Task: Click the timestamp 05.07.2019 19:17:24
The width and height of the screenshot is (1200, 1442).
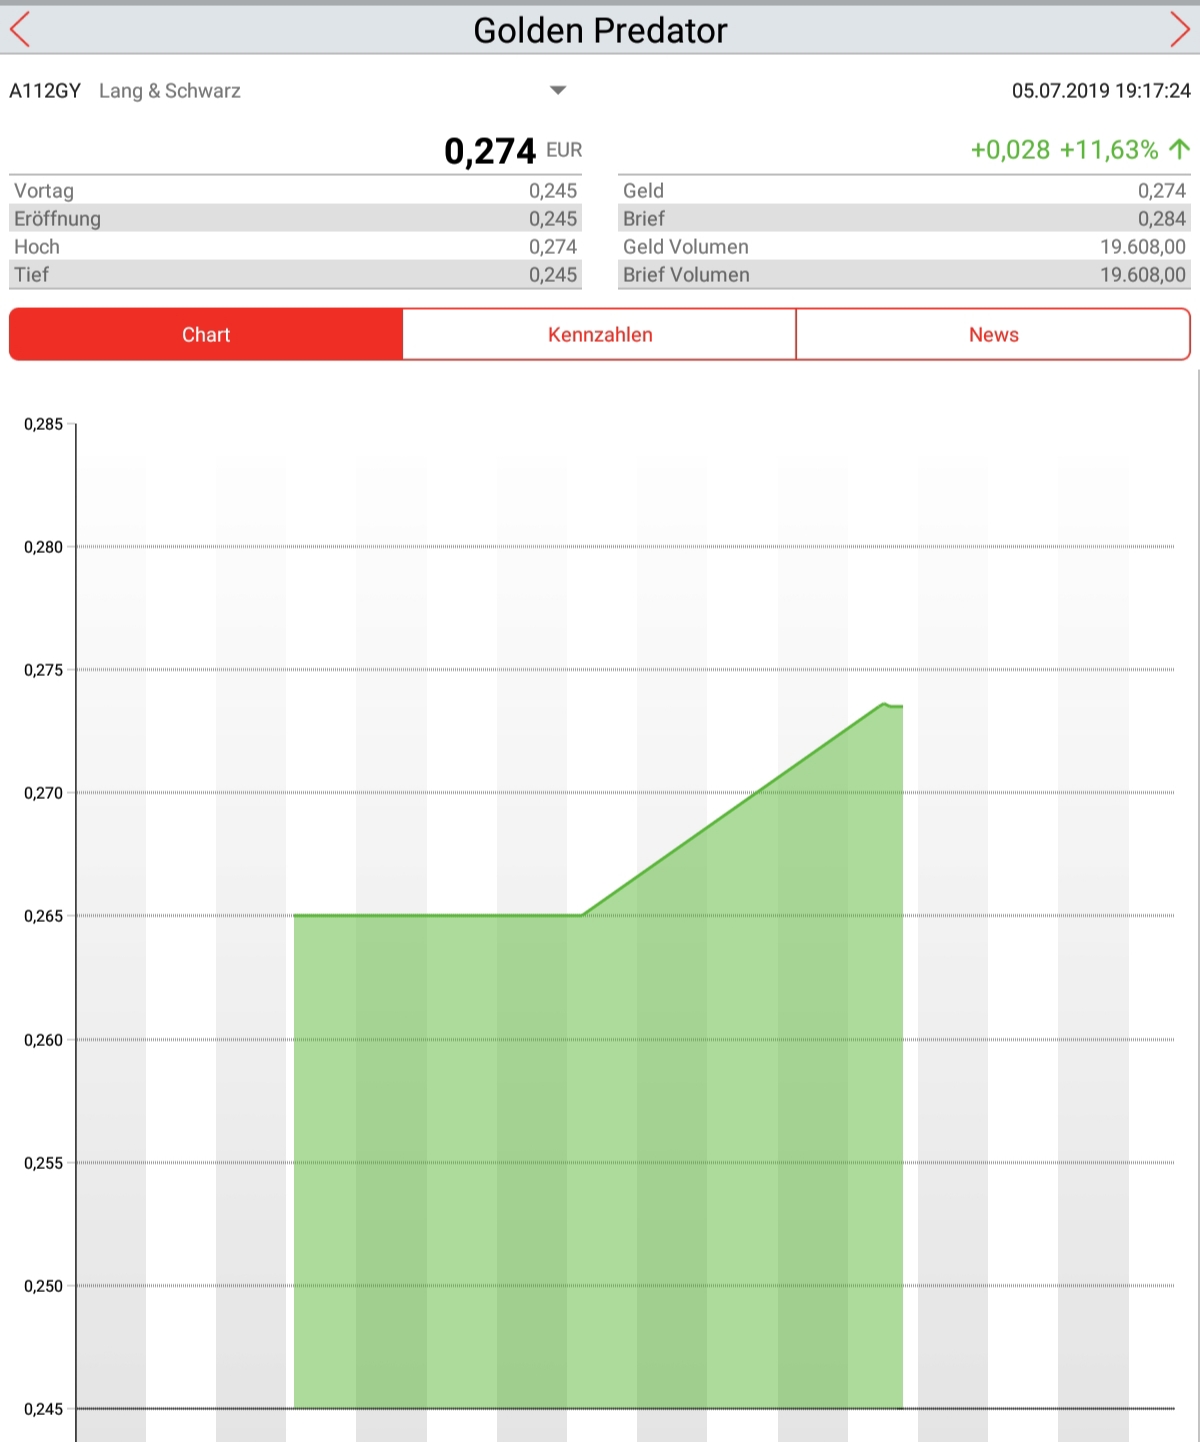Action: click(x=1101, y=91)
